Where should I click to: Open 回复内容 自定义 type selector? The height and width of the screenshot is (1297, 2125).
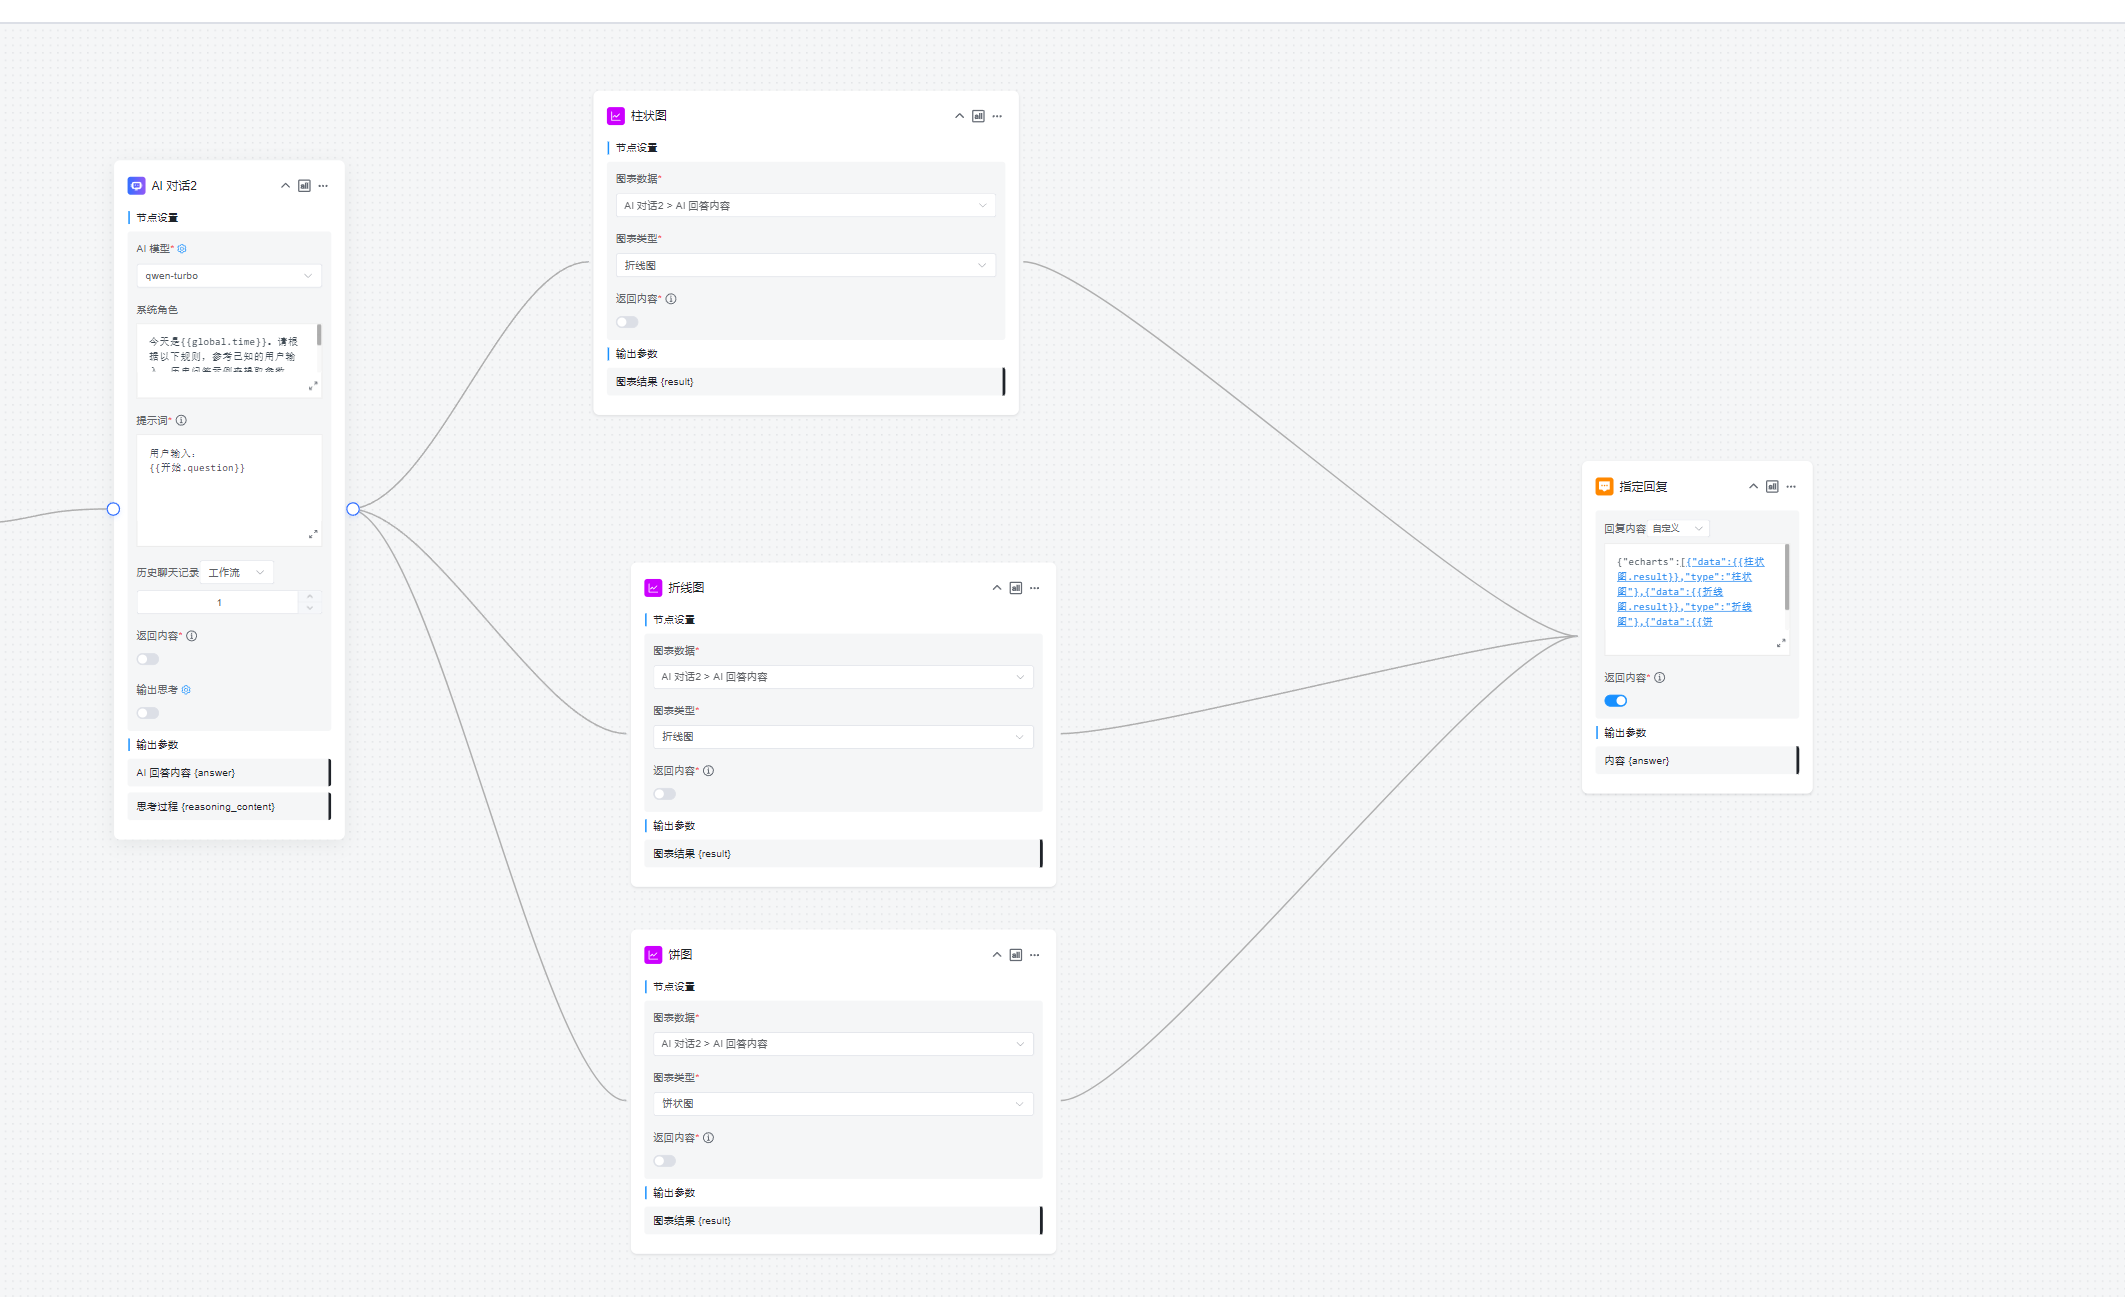(x=1678, y=528)
